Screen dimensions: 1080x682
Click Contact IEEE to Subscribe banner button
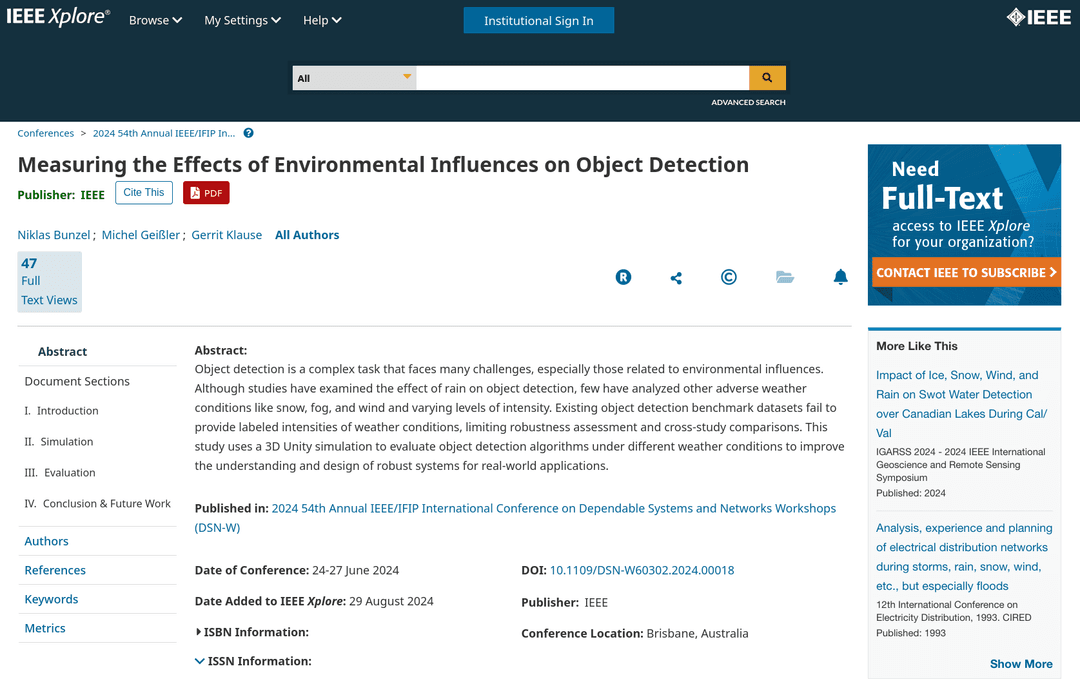click(966, 273)
